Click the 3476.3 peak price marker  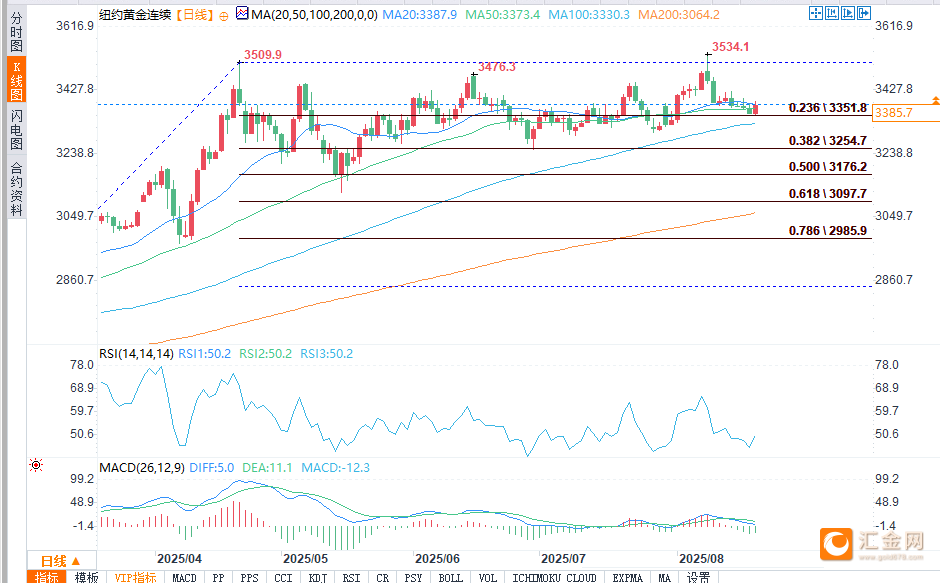[x=496, y=67]
